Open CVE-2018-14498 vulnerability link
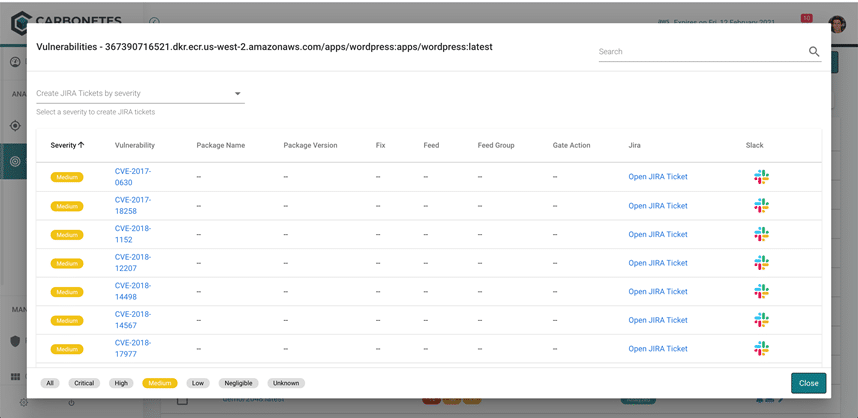858x418 pixels. pyautogui.click(x=133, y=291)
